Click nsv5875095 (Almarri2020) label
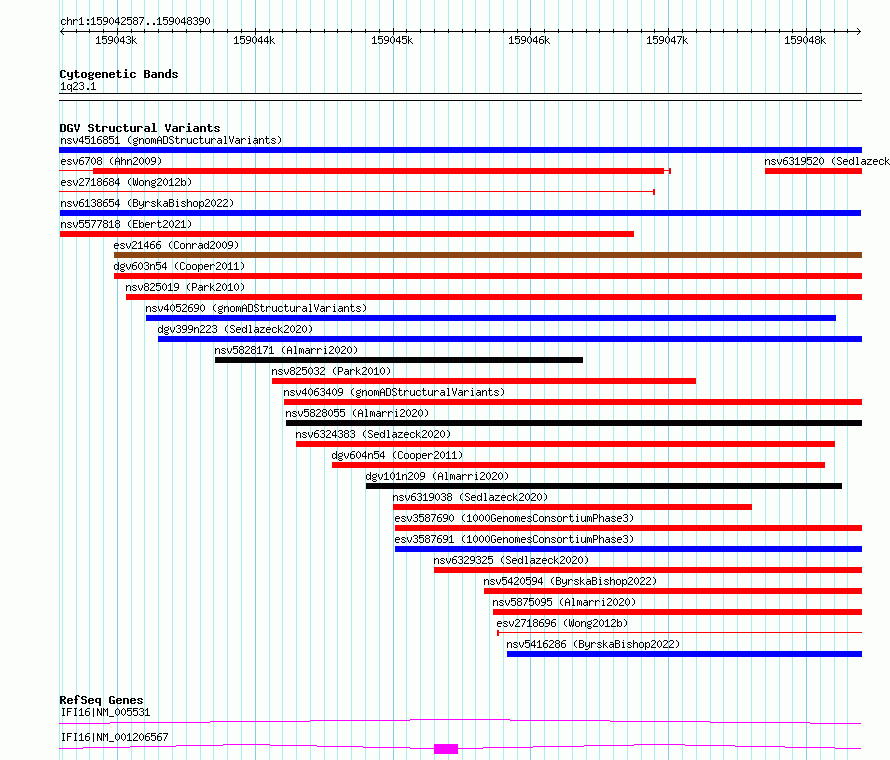This screenshot has width=890, height=760. (564, 602)
